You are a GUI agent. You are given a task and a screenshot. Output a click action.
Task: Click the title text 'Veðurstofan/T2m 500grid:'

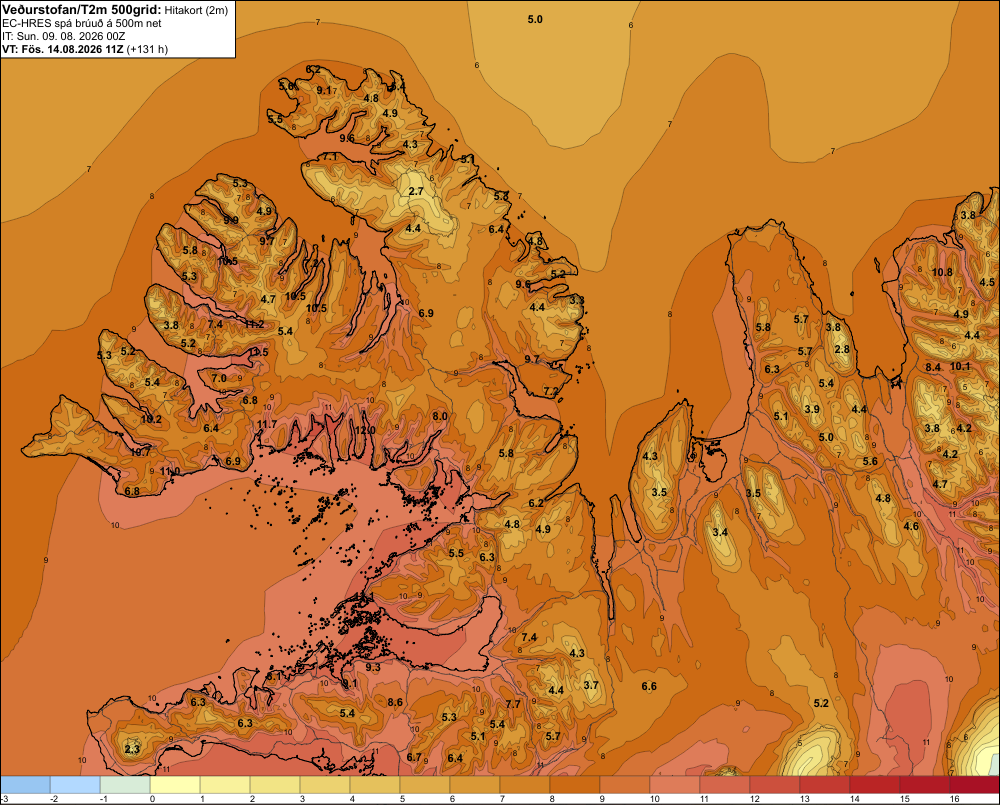pos(82,9)
